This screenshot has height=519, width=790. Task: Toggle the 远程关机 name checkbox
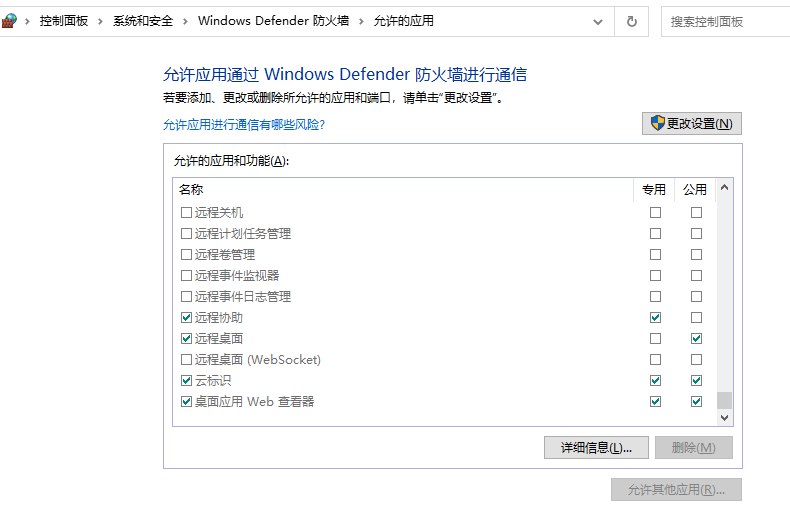186,213
